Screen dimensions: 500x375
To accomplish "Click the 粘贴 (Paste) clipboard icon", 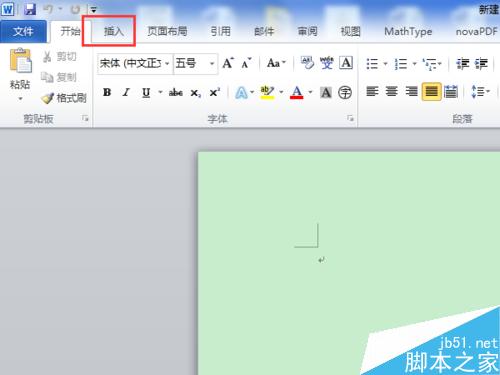I will tap(20, 61).
